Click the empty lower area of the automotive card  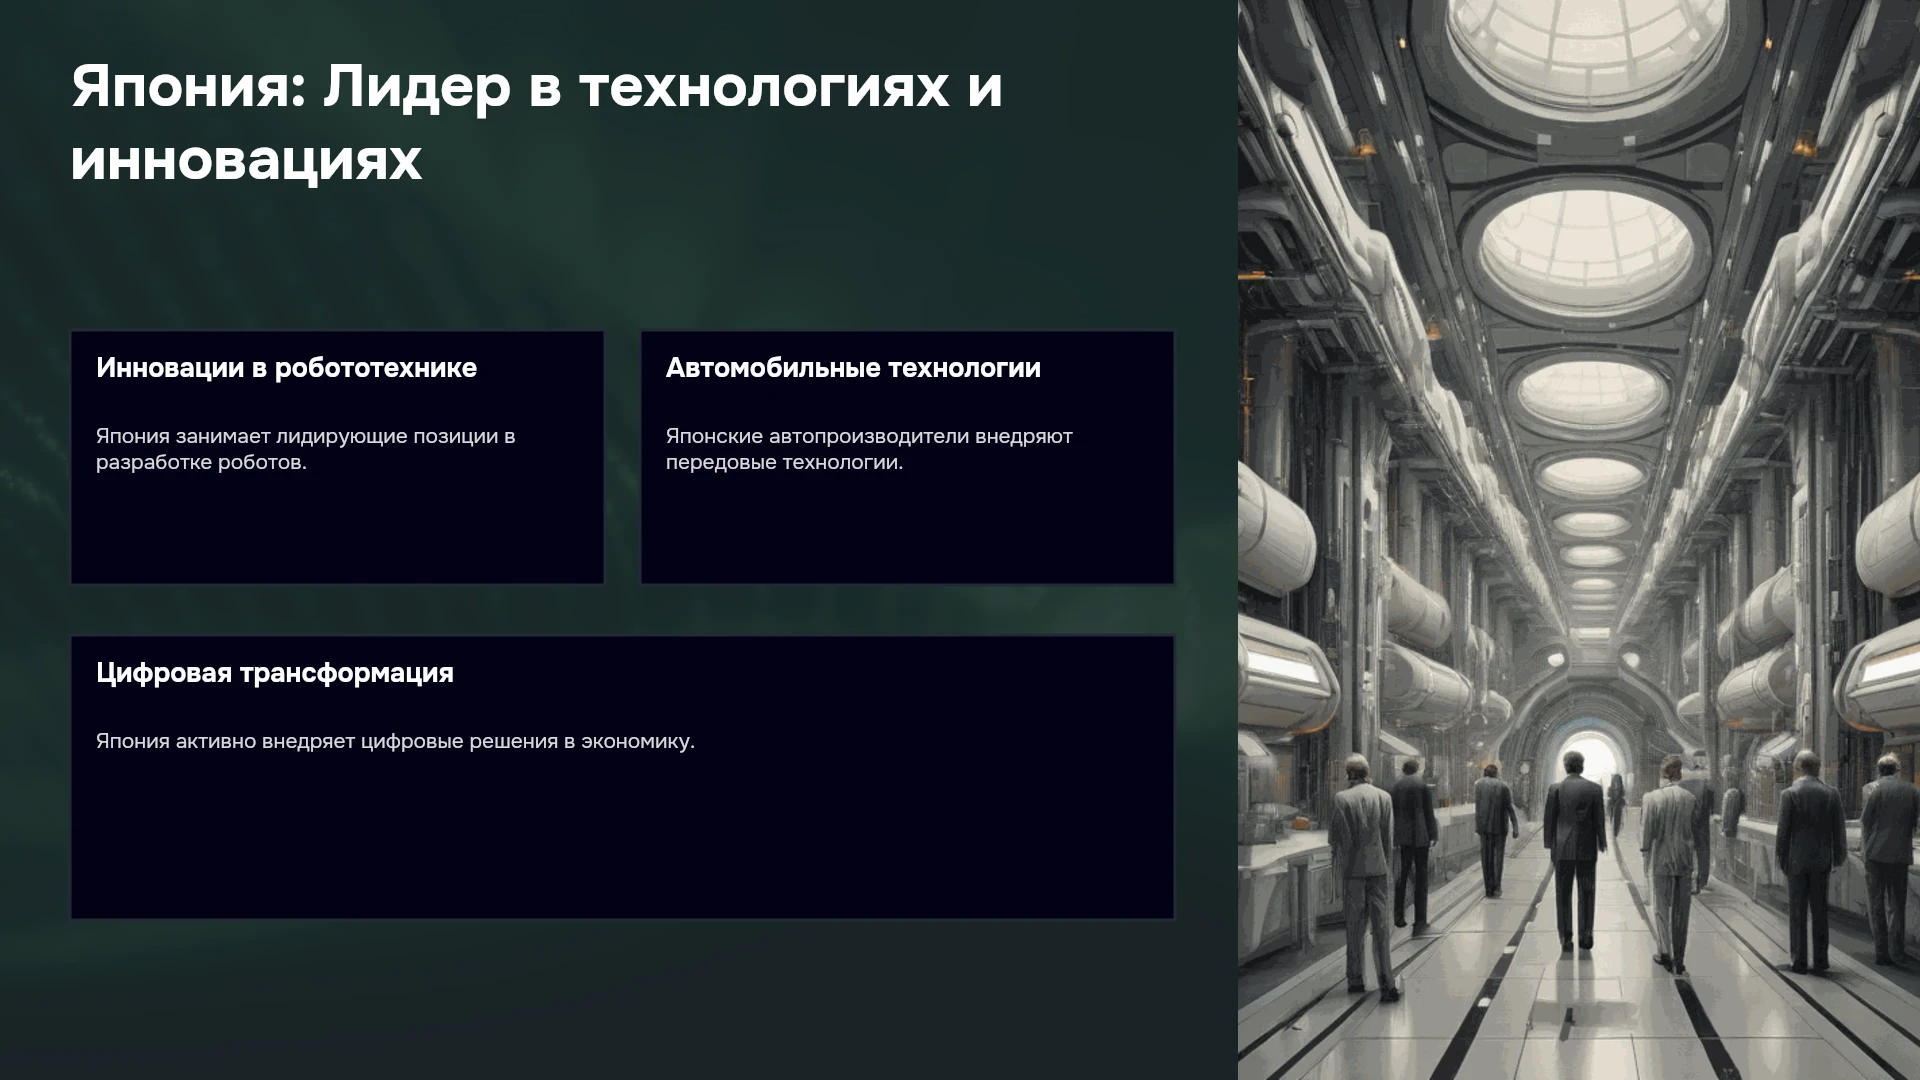[x=907, y=530]
